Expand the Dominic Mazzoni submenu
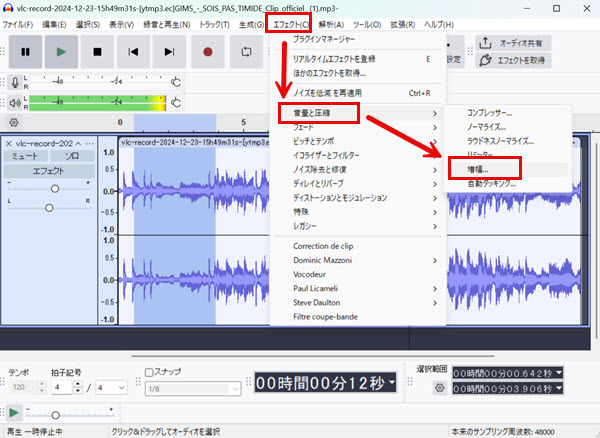This screenshot has width=600, height=438. (x=357, y=261)
